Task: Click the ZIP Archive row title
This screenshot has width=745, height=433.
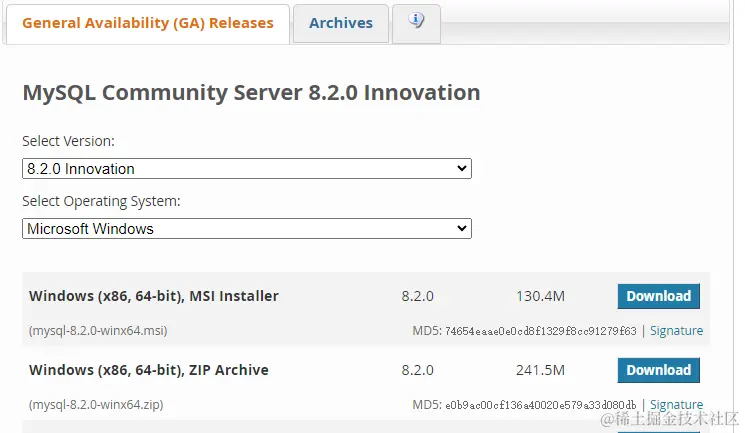Action: click(x=149, y=370)
